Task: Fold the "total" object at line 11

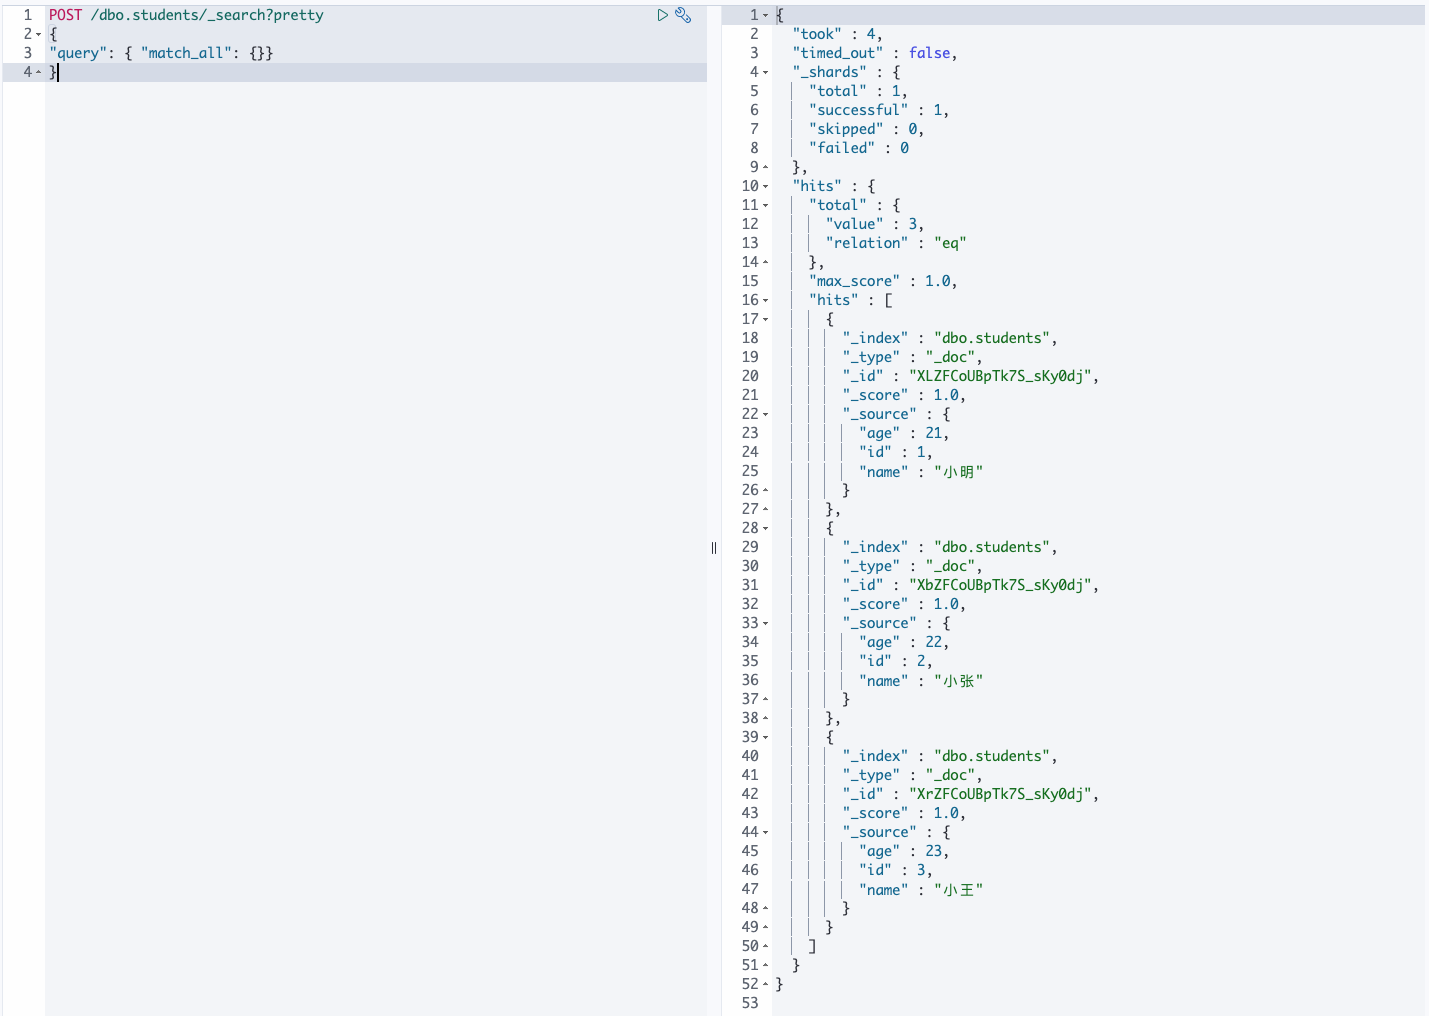Action: pos(766,205)
